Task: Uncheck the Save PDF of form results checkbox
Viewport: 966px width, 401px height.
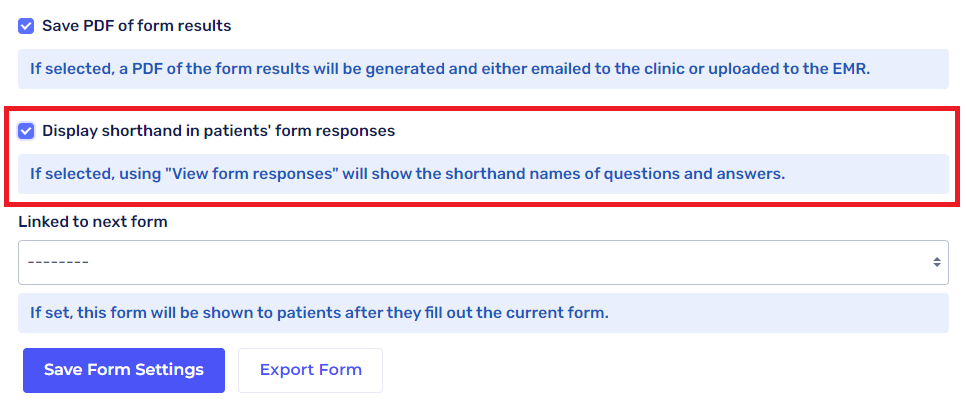Action: (27, 26)
